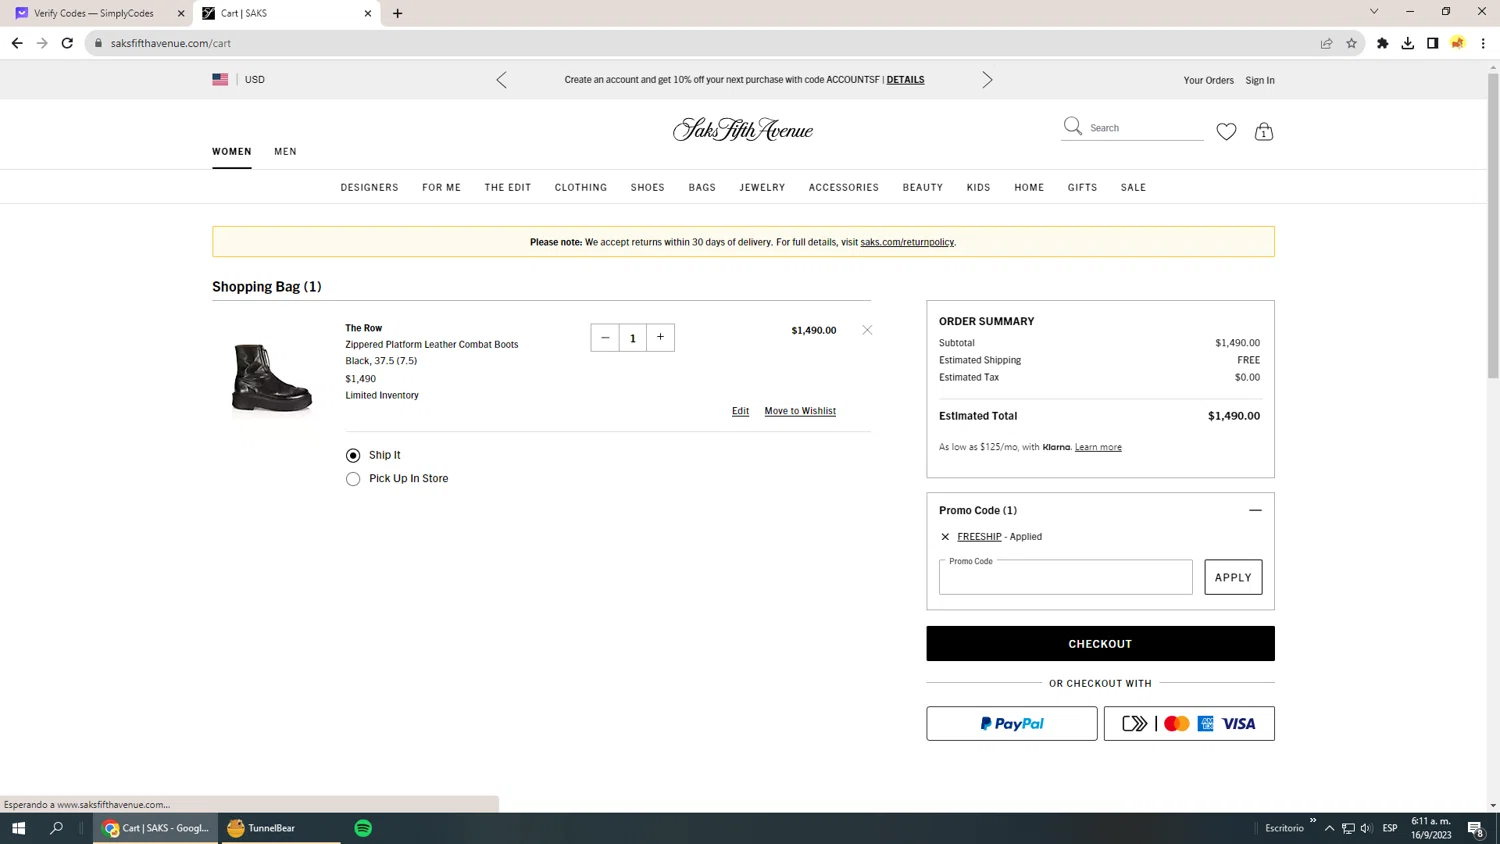Image resolution: width=1500 pixels, height=844 pixels.
Task: Increase item quantity with plus button
Action: (x=661, y=338)
